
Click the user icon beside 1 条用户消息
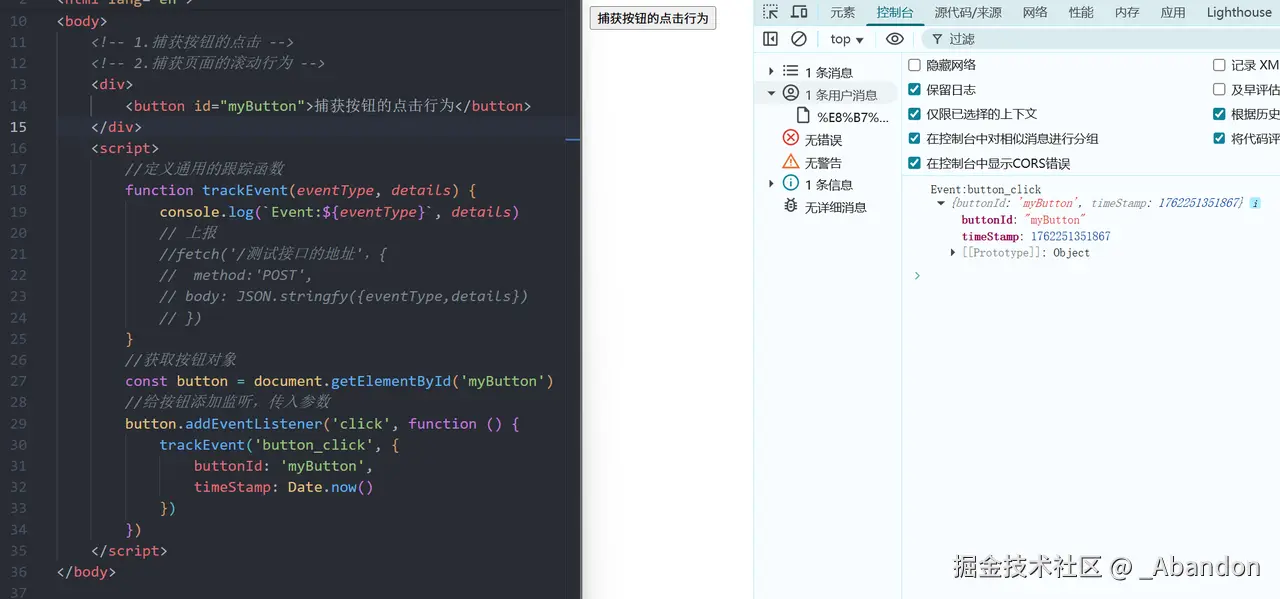pyautogui.click(x=791, y=94)
